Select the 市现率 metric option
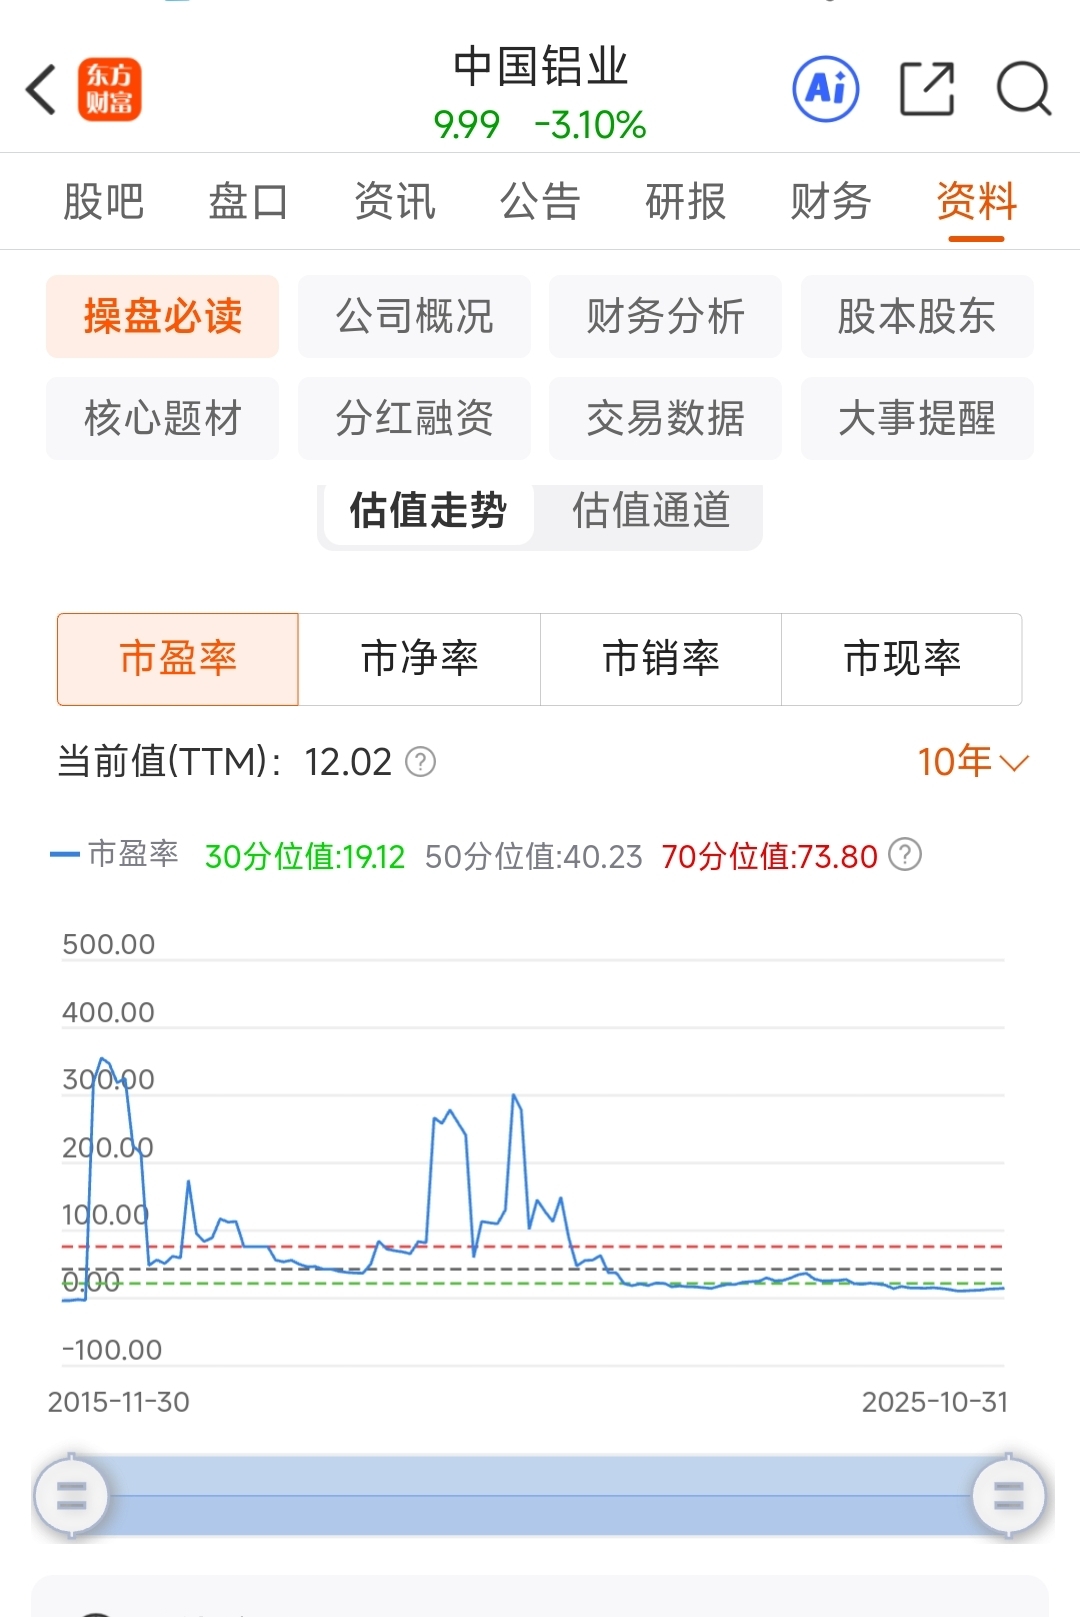1080x1617 pixels. tap(902, 659)
